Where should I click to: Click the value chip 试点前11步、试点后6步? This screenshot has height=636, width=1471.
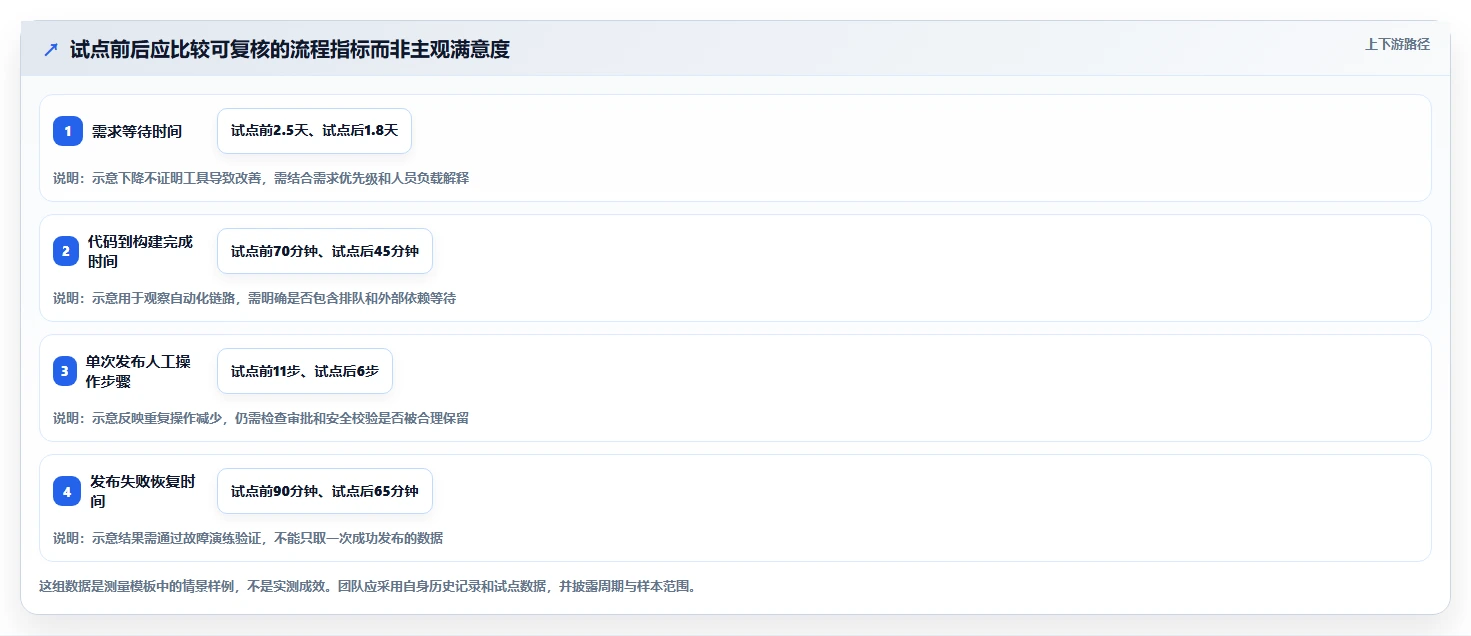coord(305,371)
